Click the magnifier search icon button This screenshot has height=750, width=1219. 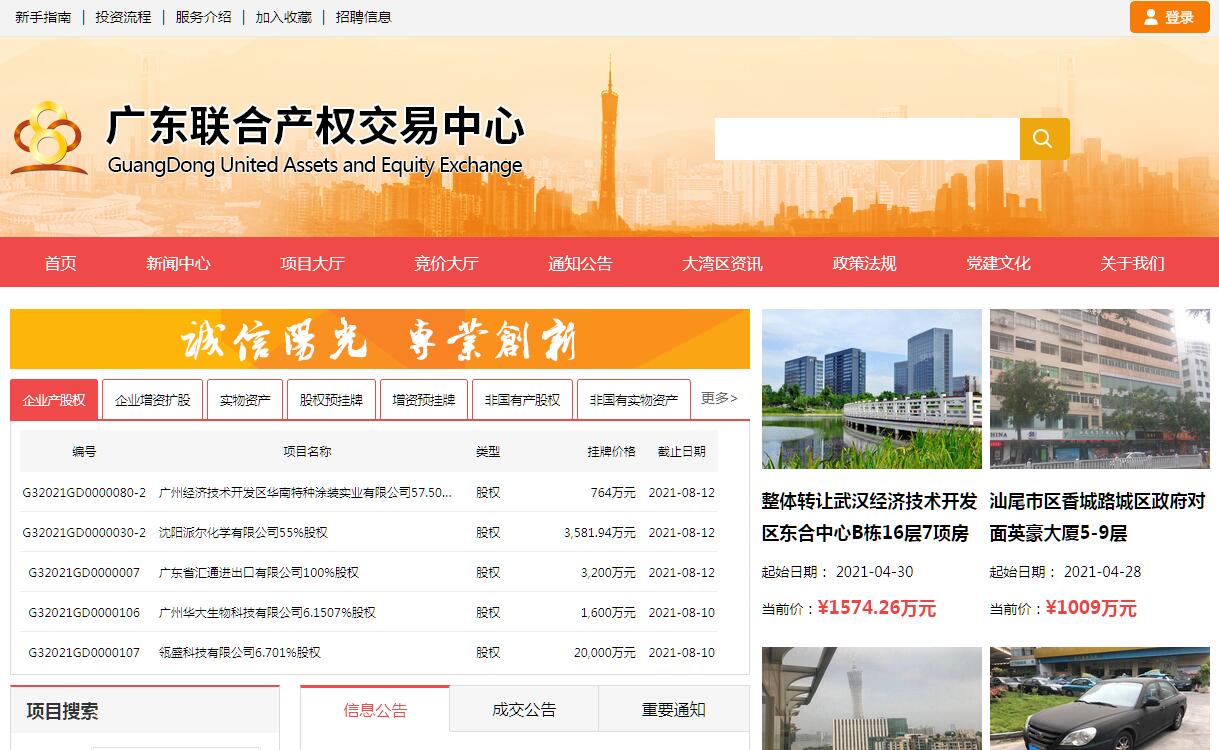(1044, 139)
